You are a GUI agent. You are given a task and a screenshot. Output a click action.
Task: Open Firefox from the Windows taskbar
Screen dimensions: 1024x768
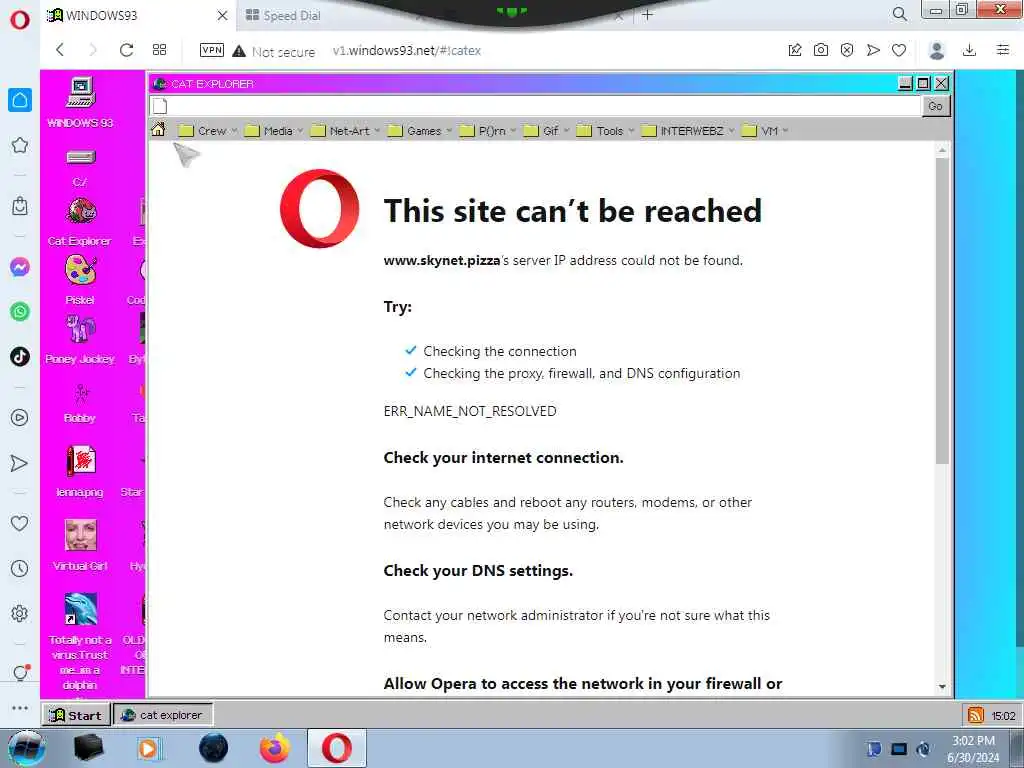coord(274,748)
